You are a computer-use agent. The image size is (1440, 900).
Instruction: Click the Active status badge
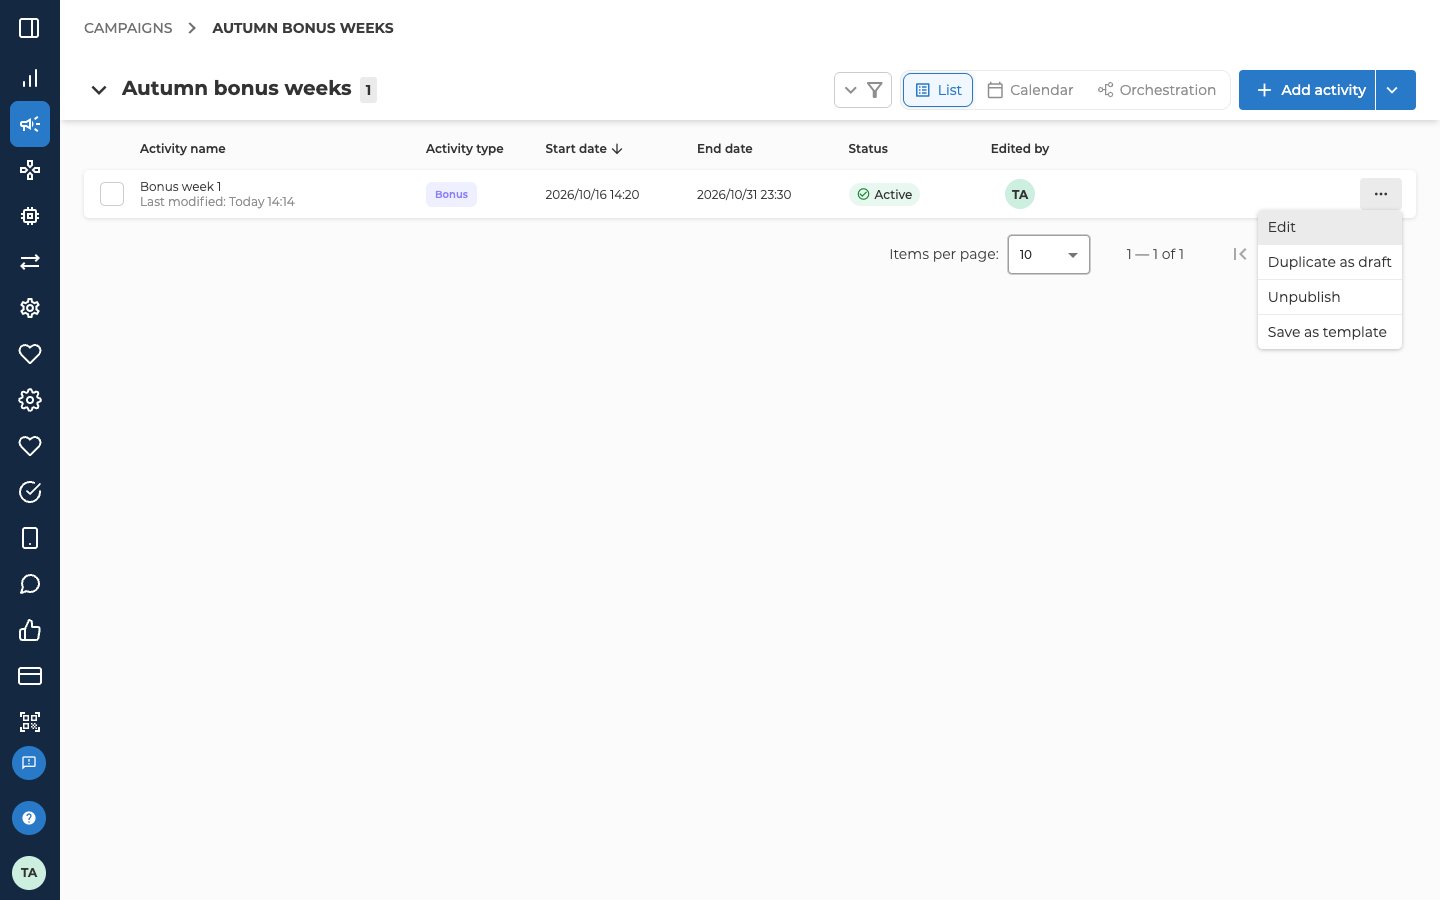click(884, 194)
